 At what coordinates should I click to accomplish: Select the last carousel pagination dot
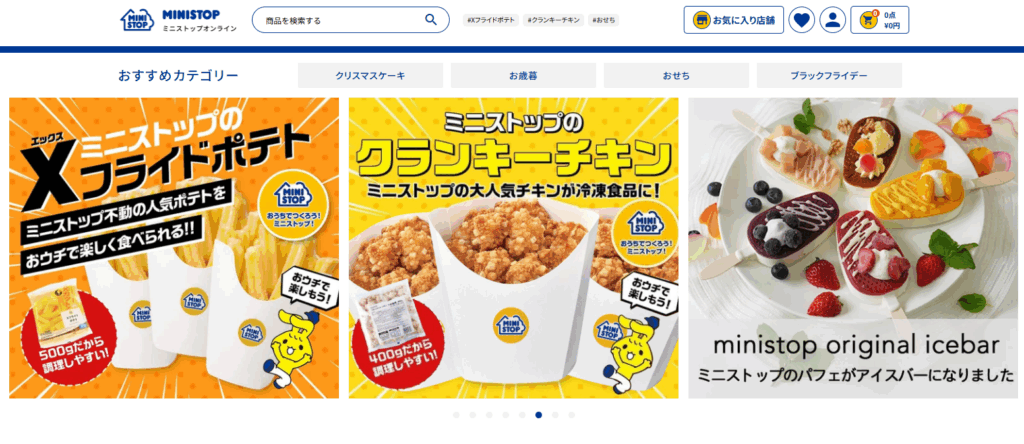tap(571, 415)
